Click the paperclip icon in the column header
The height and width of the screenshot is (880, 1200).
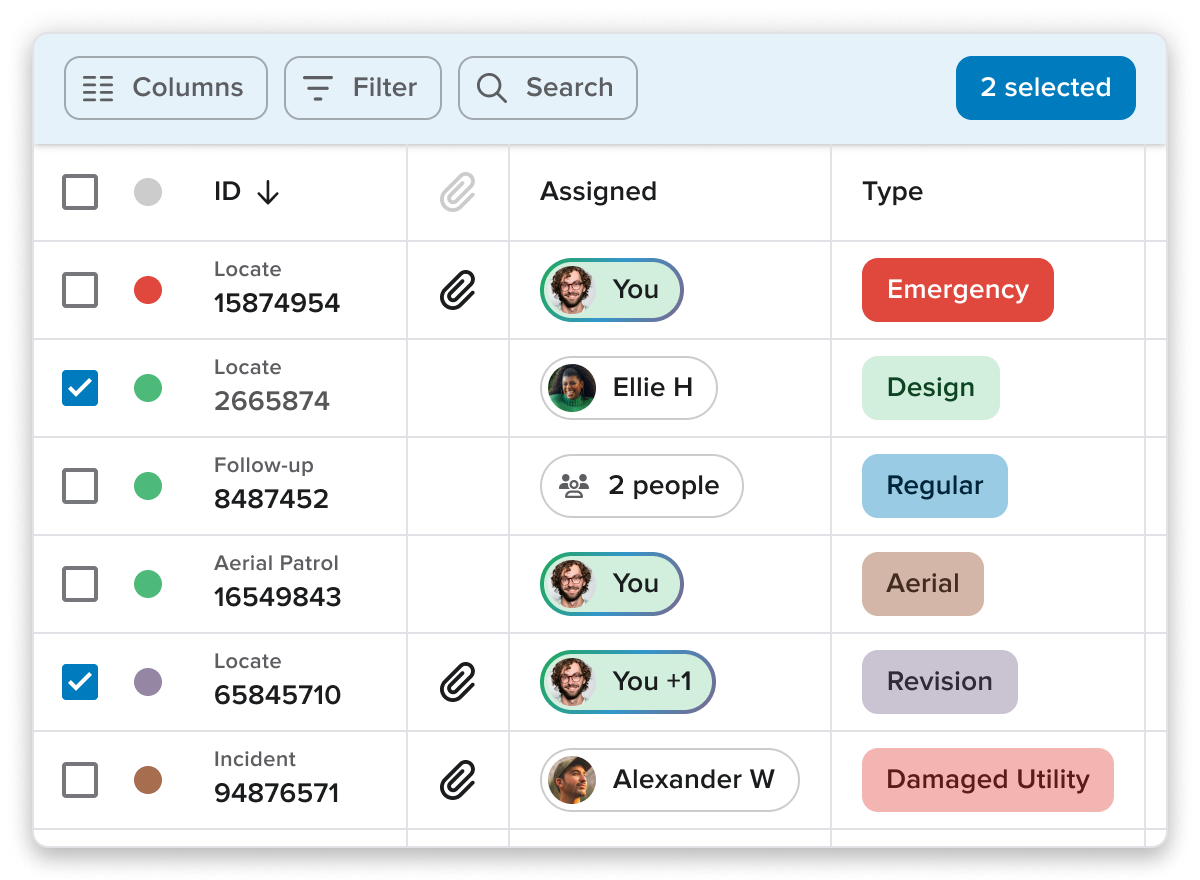pyautogui.click(x=457, y=192)
